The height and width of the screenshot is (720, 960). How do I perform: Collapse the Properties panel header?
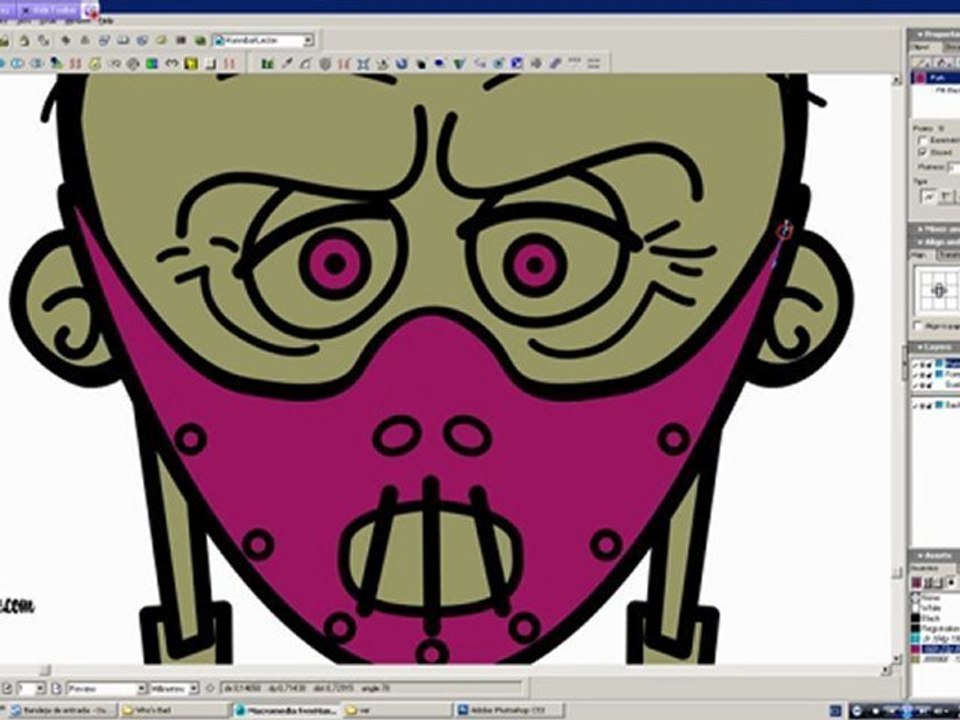coord(934,35)
